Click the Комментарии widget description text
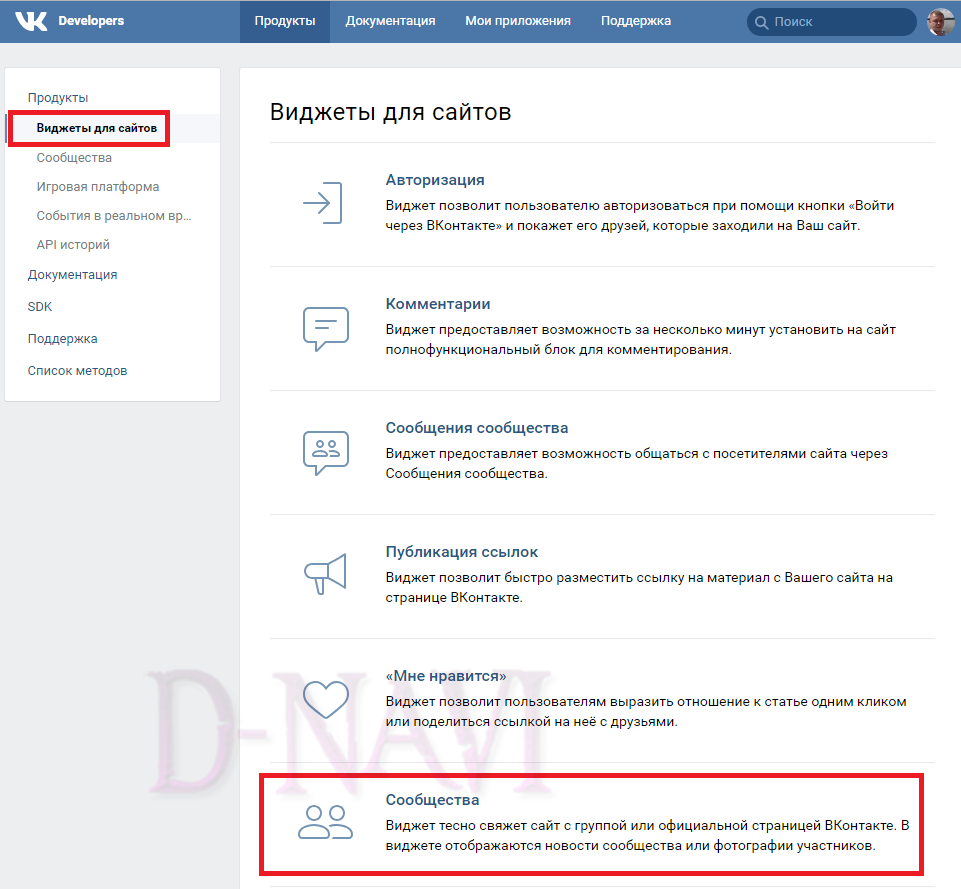The image size is (961, 889). pyautogui.click(x=640, y=339)
